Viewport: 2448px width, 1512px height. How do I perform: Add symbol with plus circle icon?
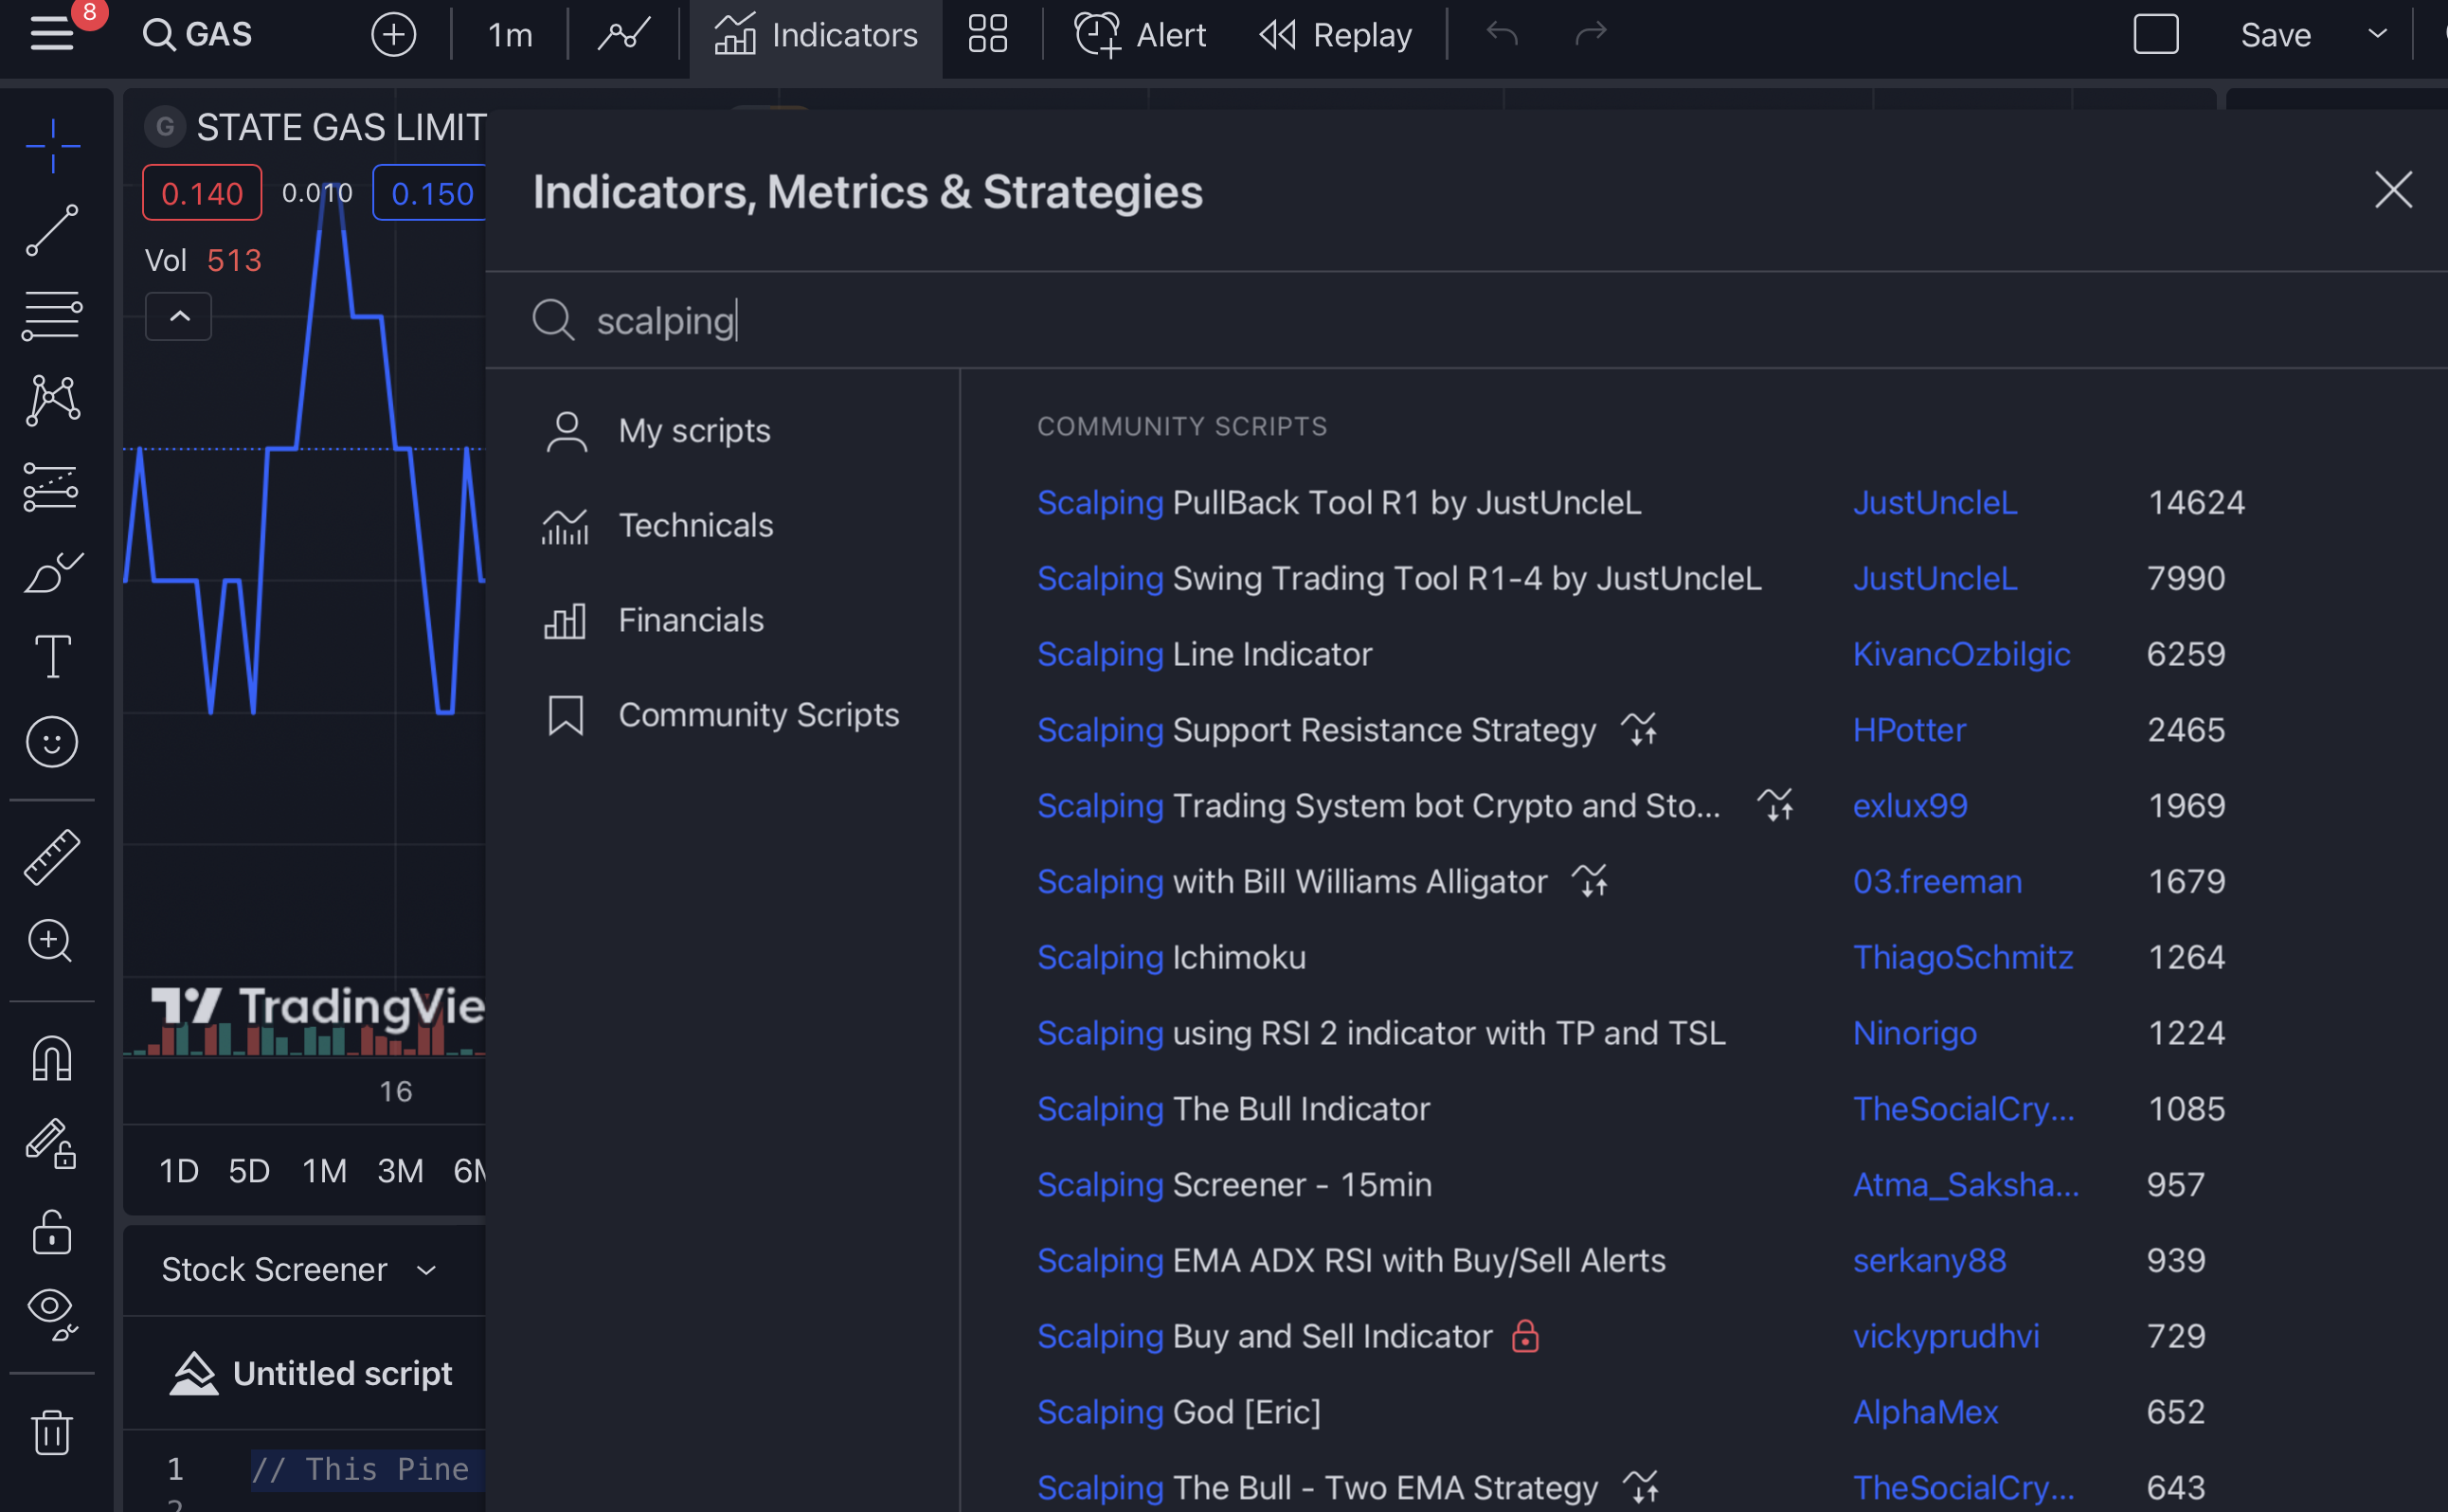point(394,35)
